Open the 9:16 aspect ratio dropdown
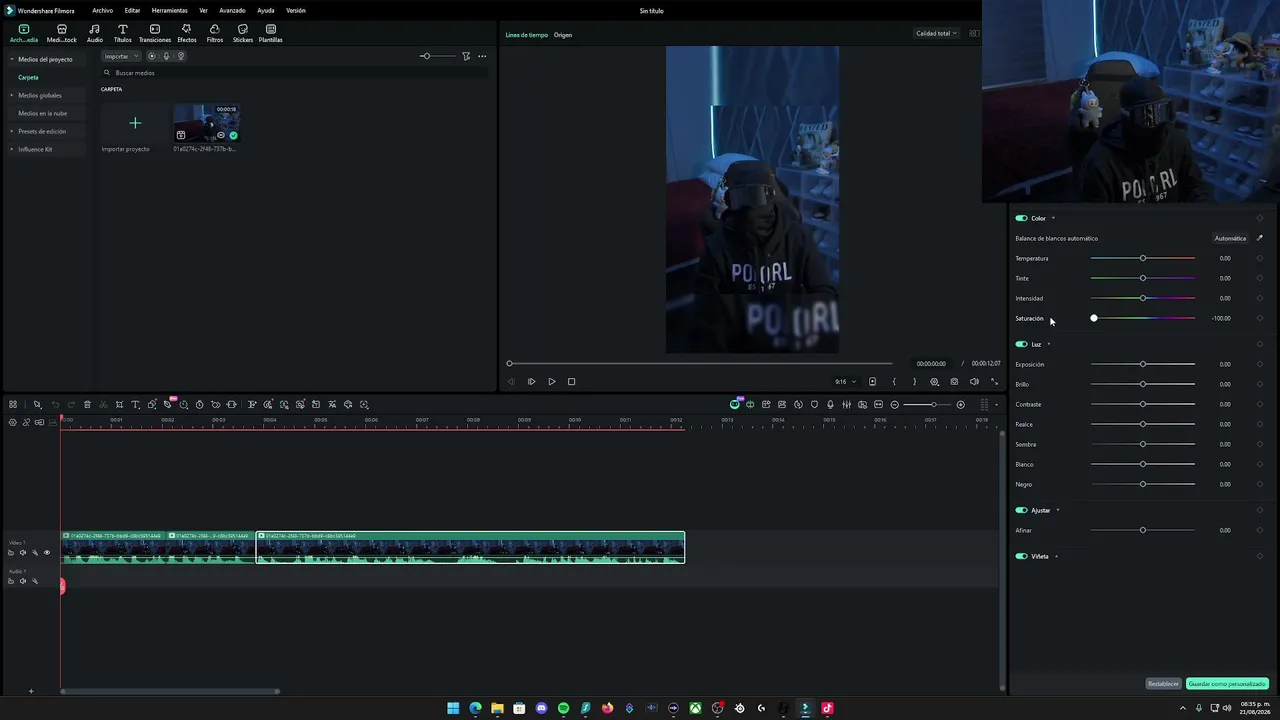 click(846, 381)
